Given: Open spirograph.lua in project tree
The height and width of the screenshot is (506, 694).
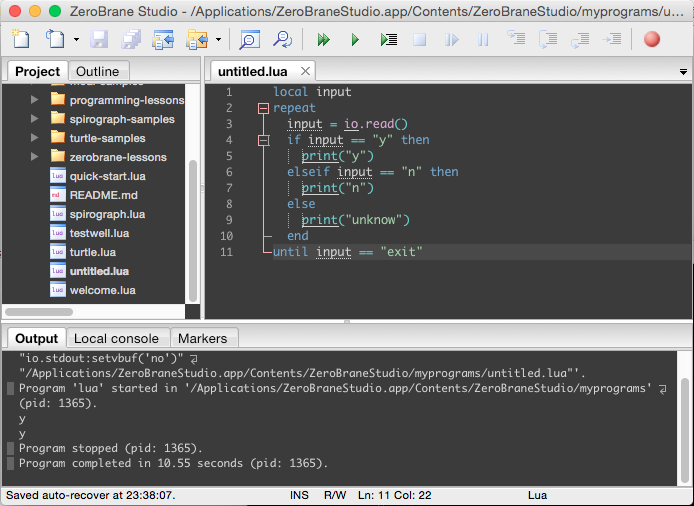Looking at the screenshot, I should 107,214.
